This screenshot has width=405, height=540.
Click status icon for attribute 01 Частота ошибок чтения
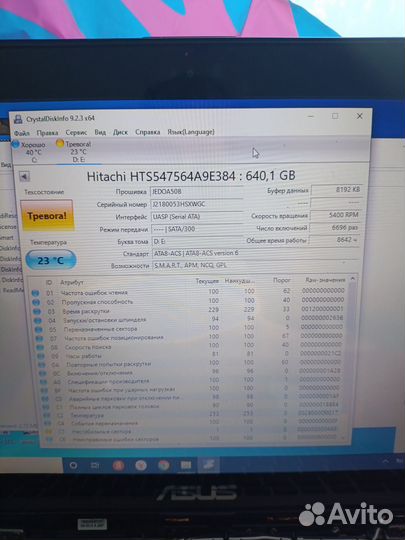(35, 293)
